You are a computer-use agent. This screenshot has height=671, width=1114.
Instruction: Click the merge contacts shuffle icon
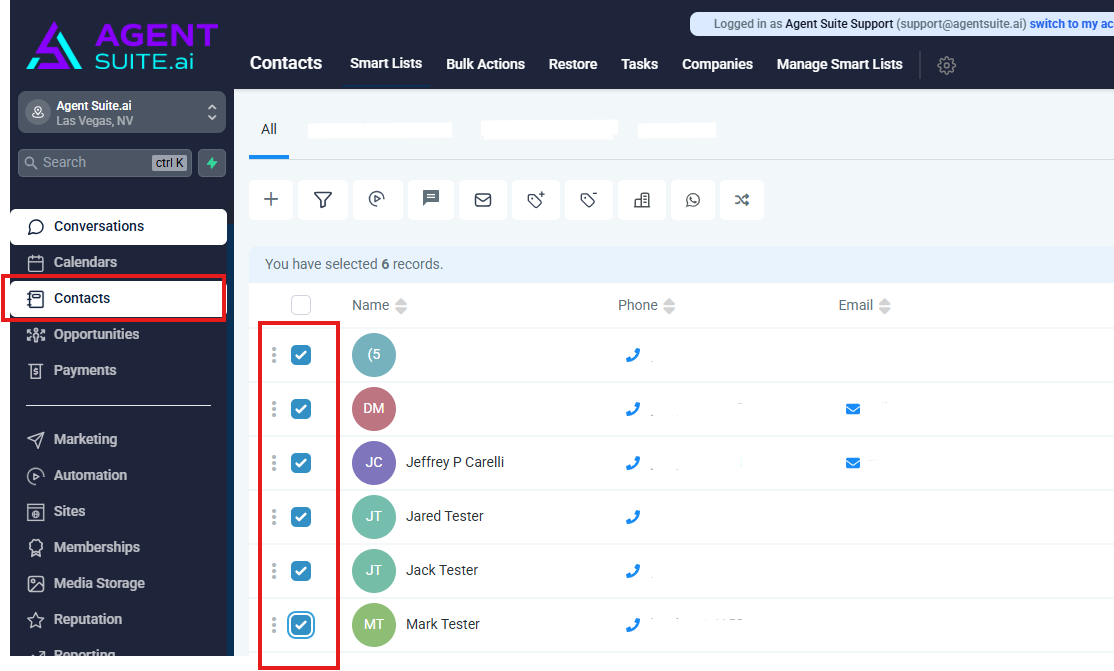742,200
